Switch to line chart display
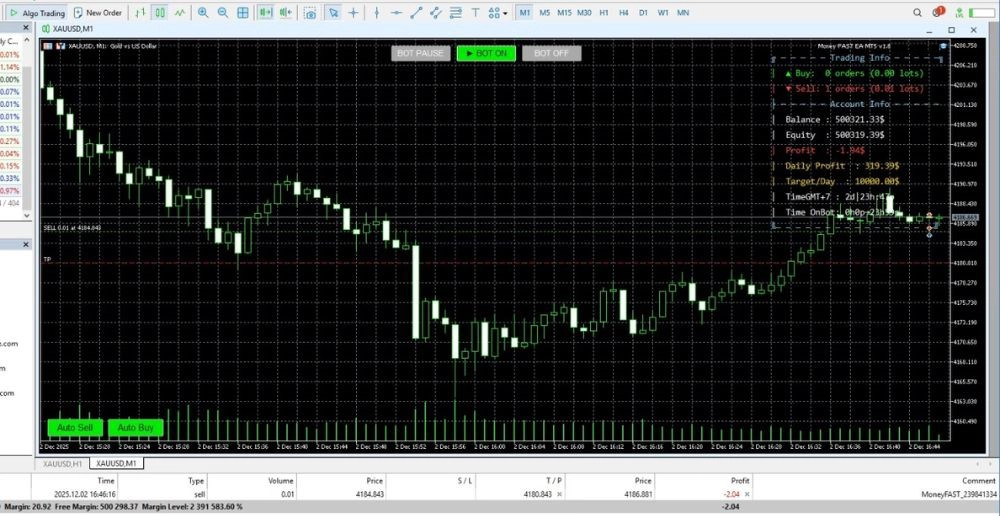The image size is (1000, 516). 179,13
